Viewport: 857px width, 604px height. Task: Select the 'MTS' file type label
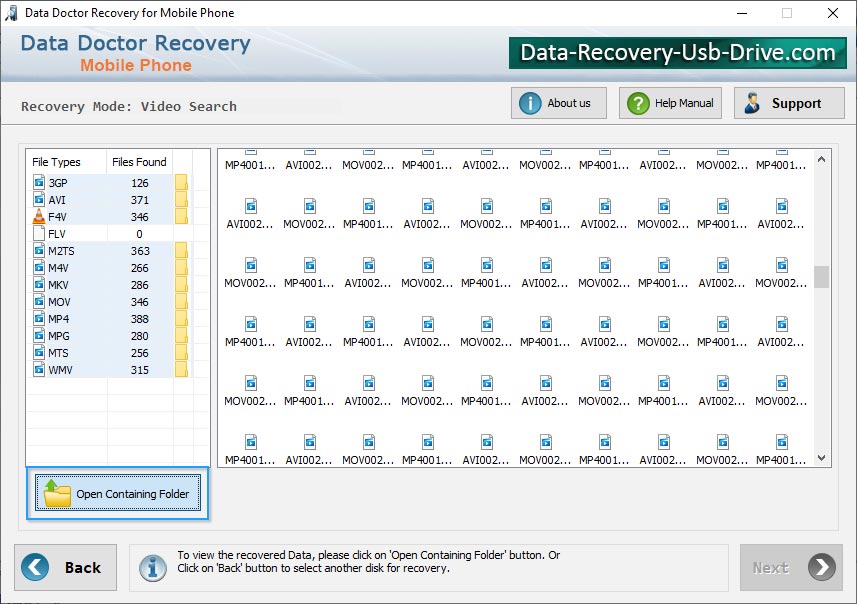point(58,353)
